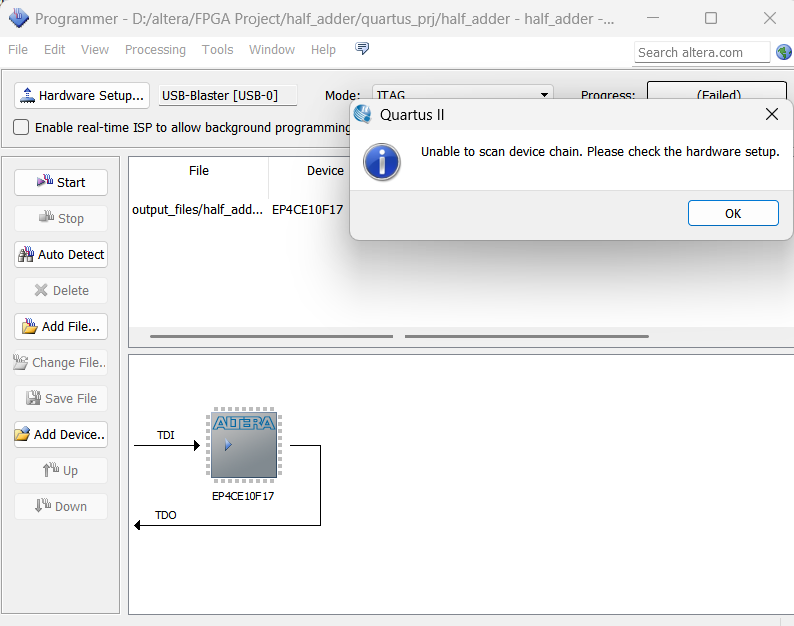Click Change File button
This screenshot has width=794, height=626.
[61, 362]
